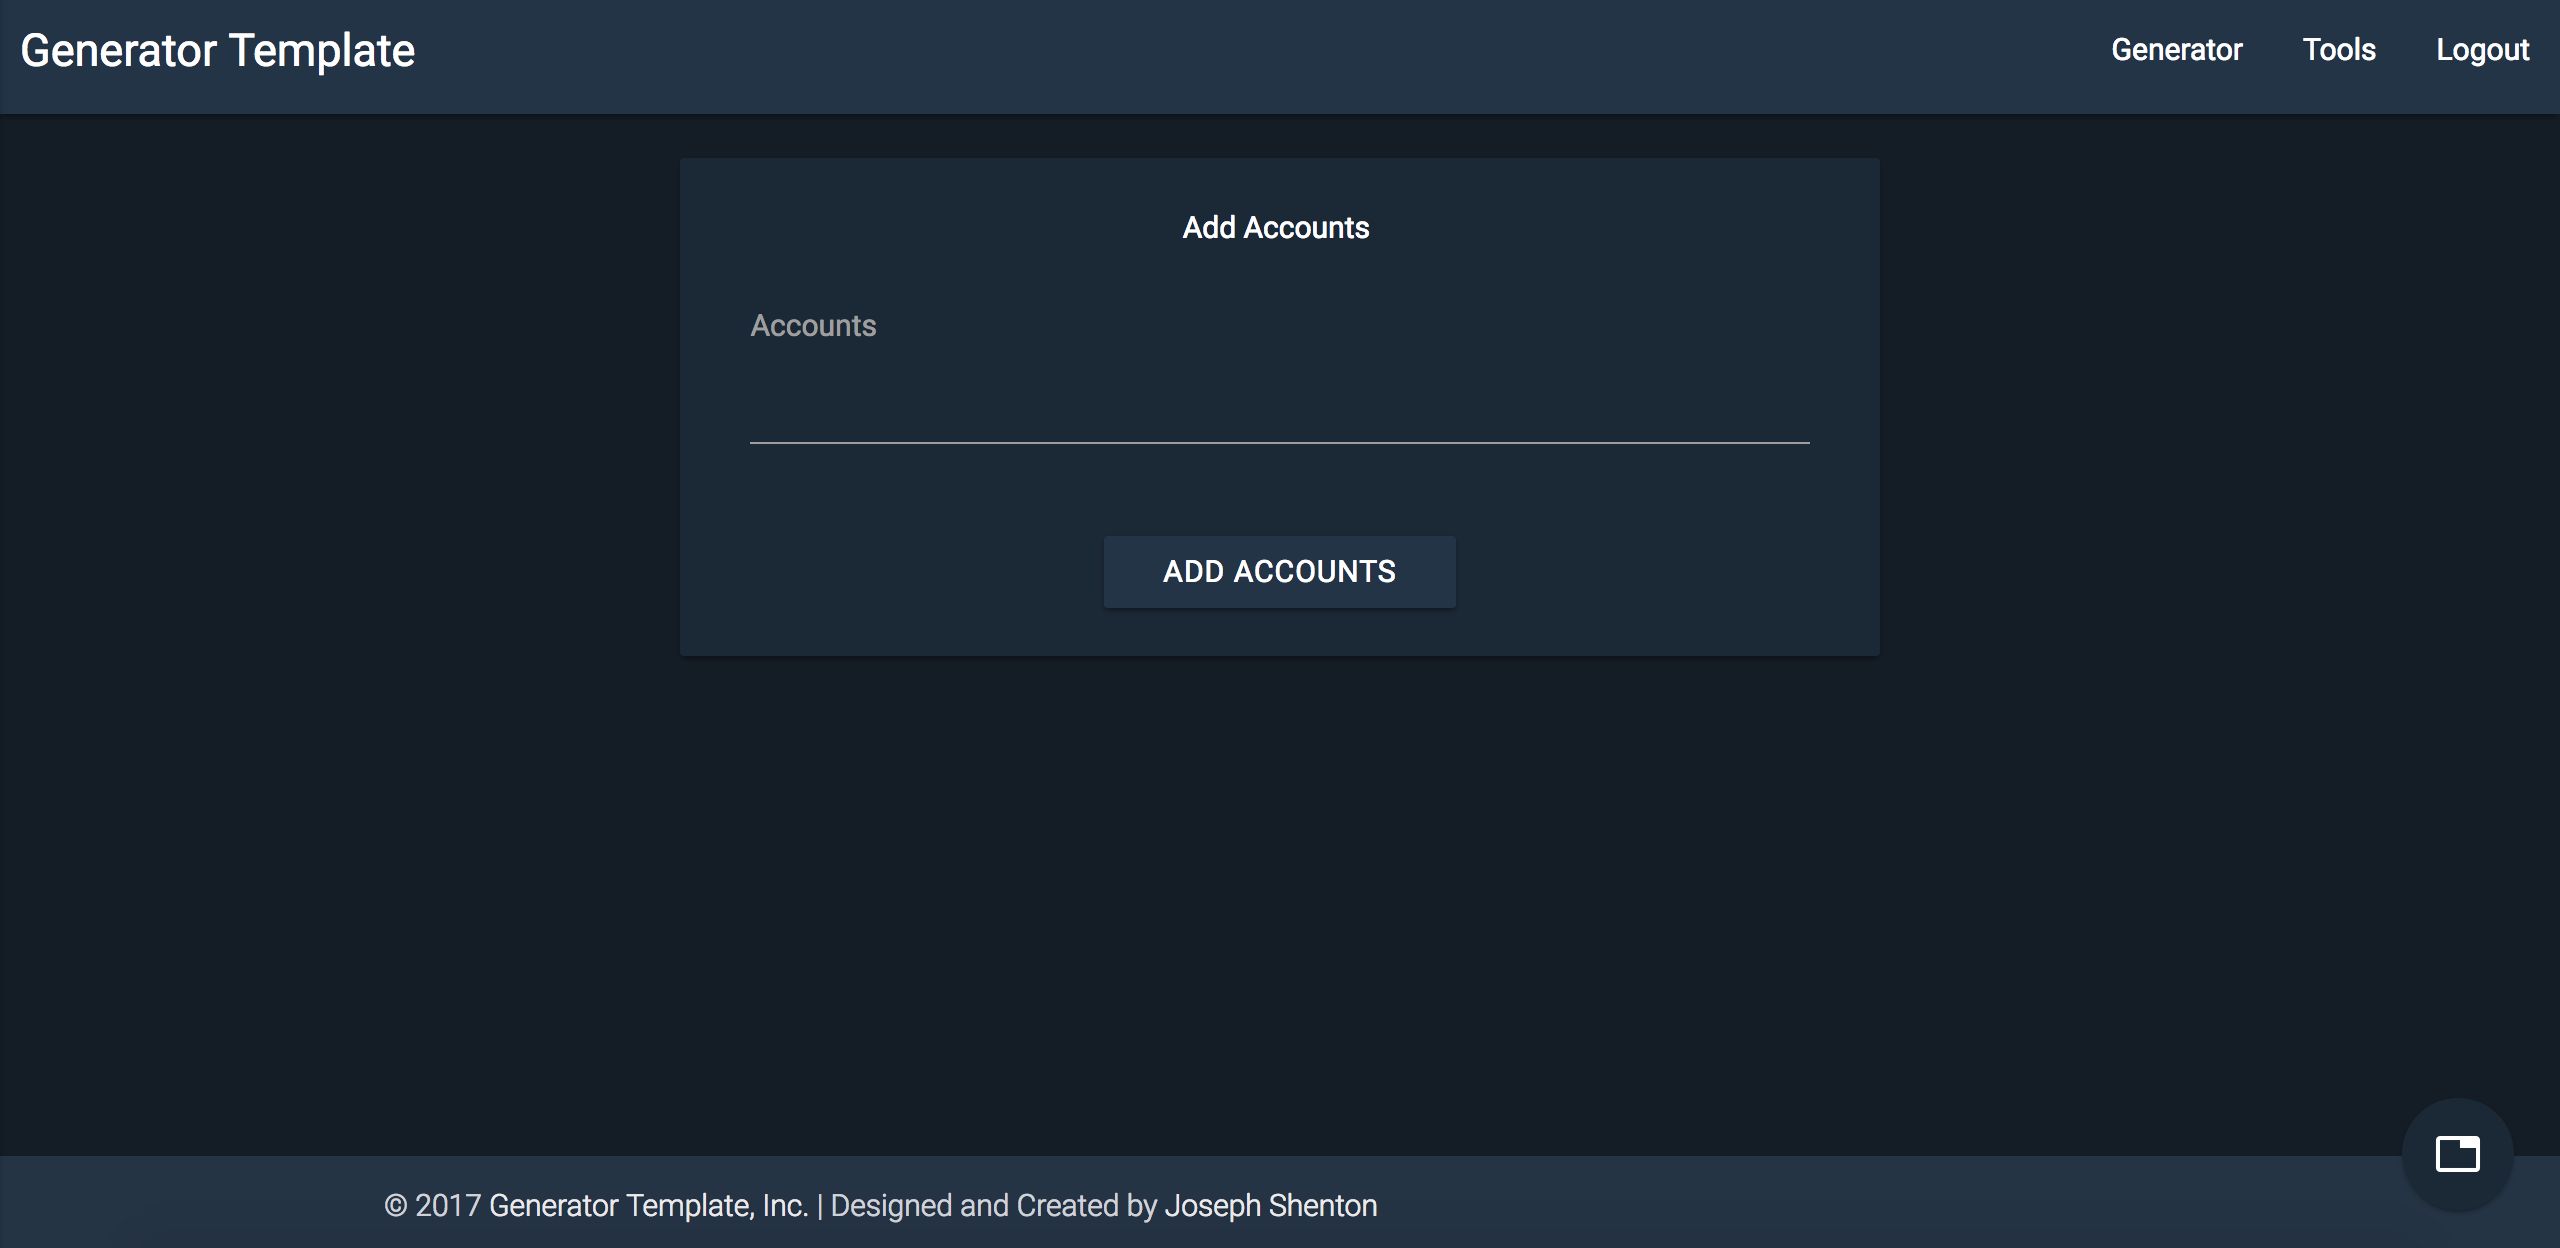Log out using the Logout link

(2482, 50)
